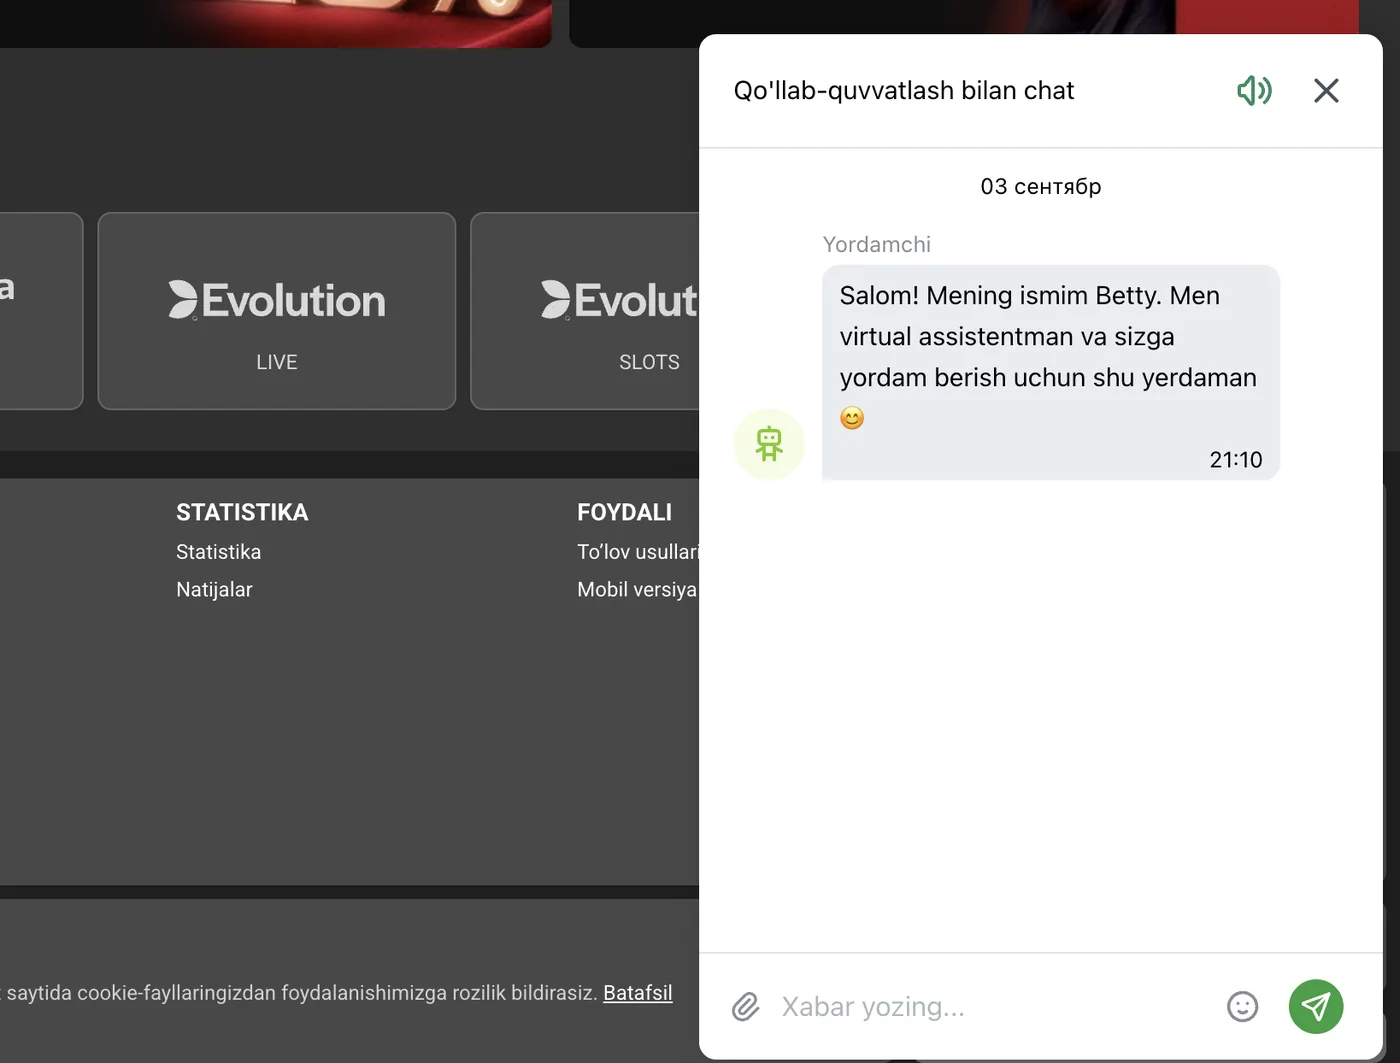1400x1063 pixels.
Task: Click the 21:10 message timestamp
Action: (1236, 460)
